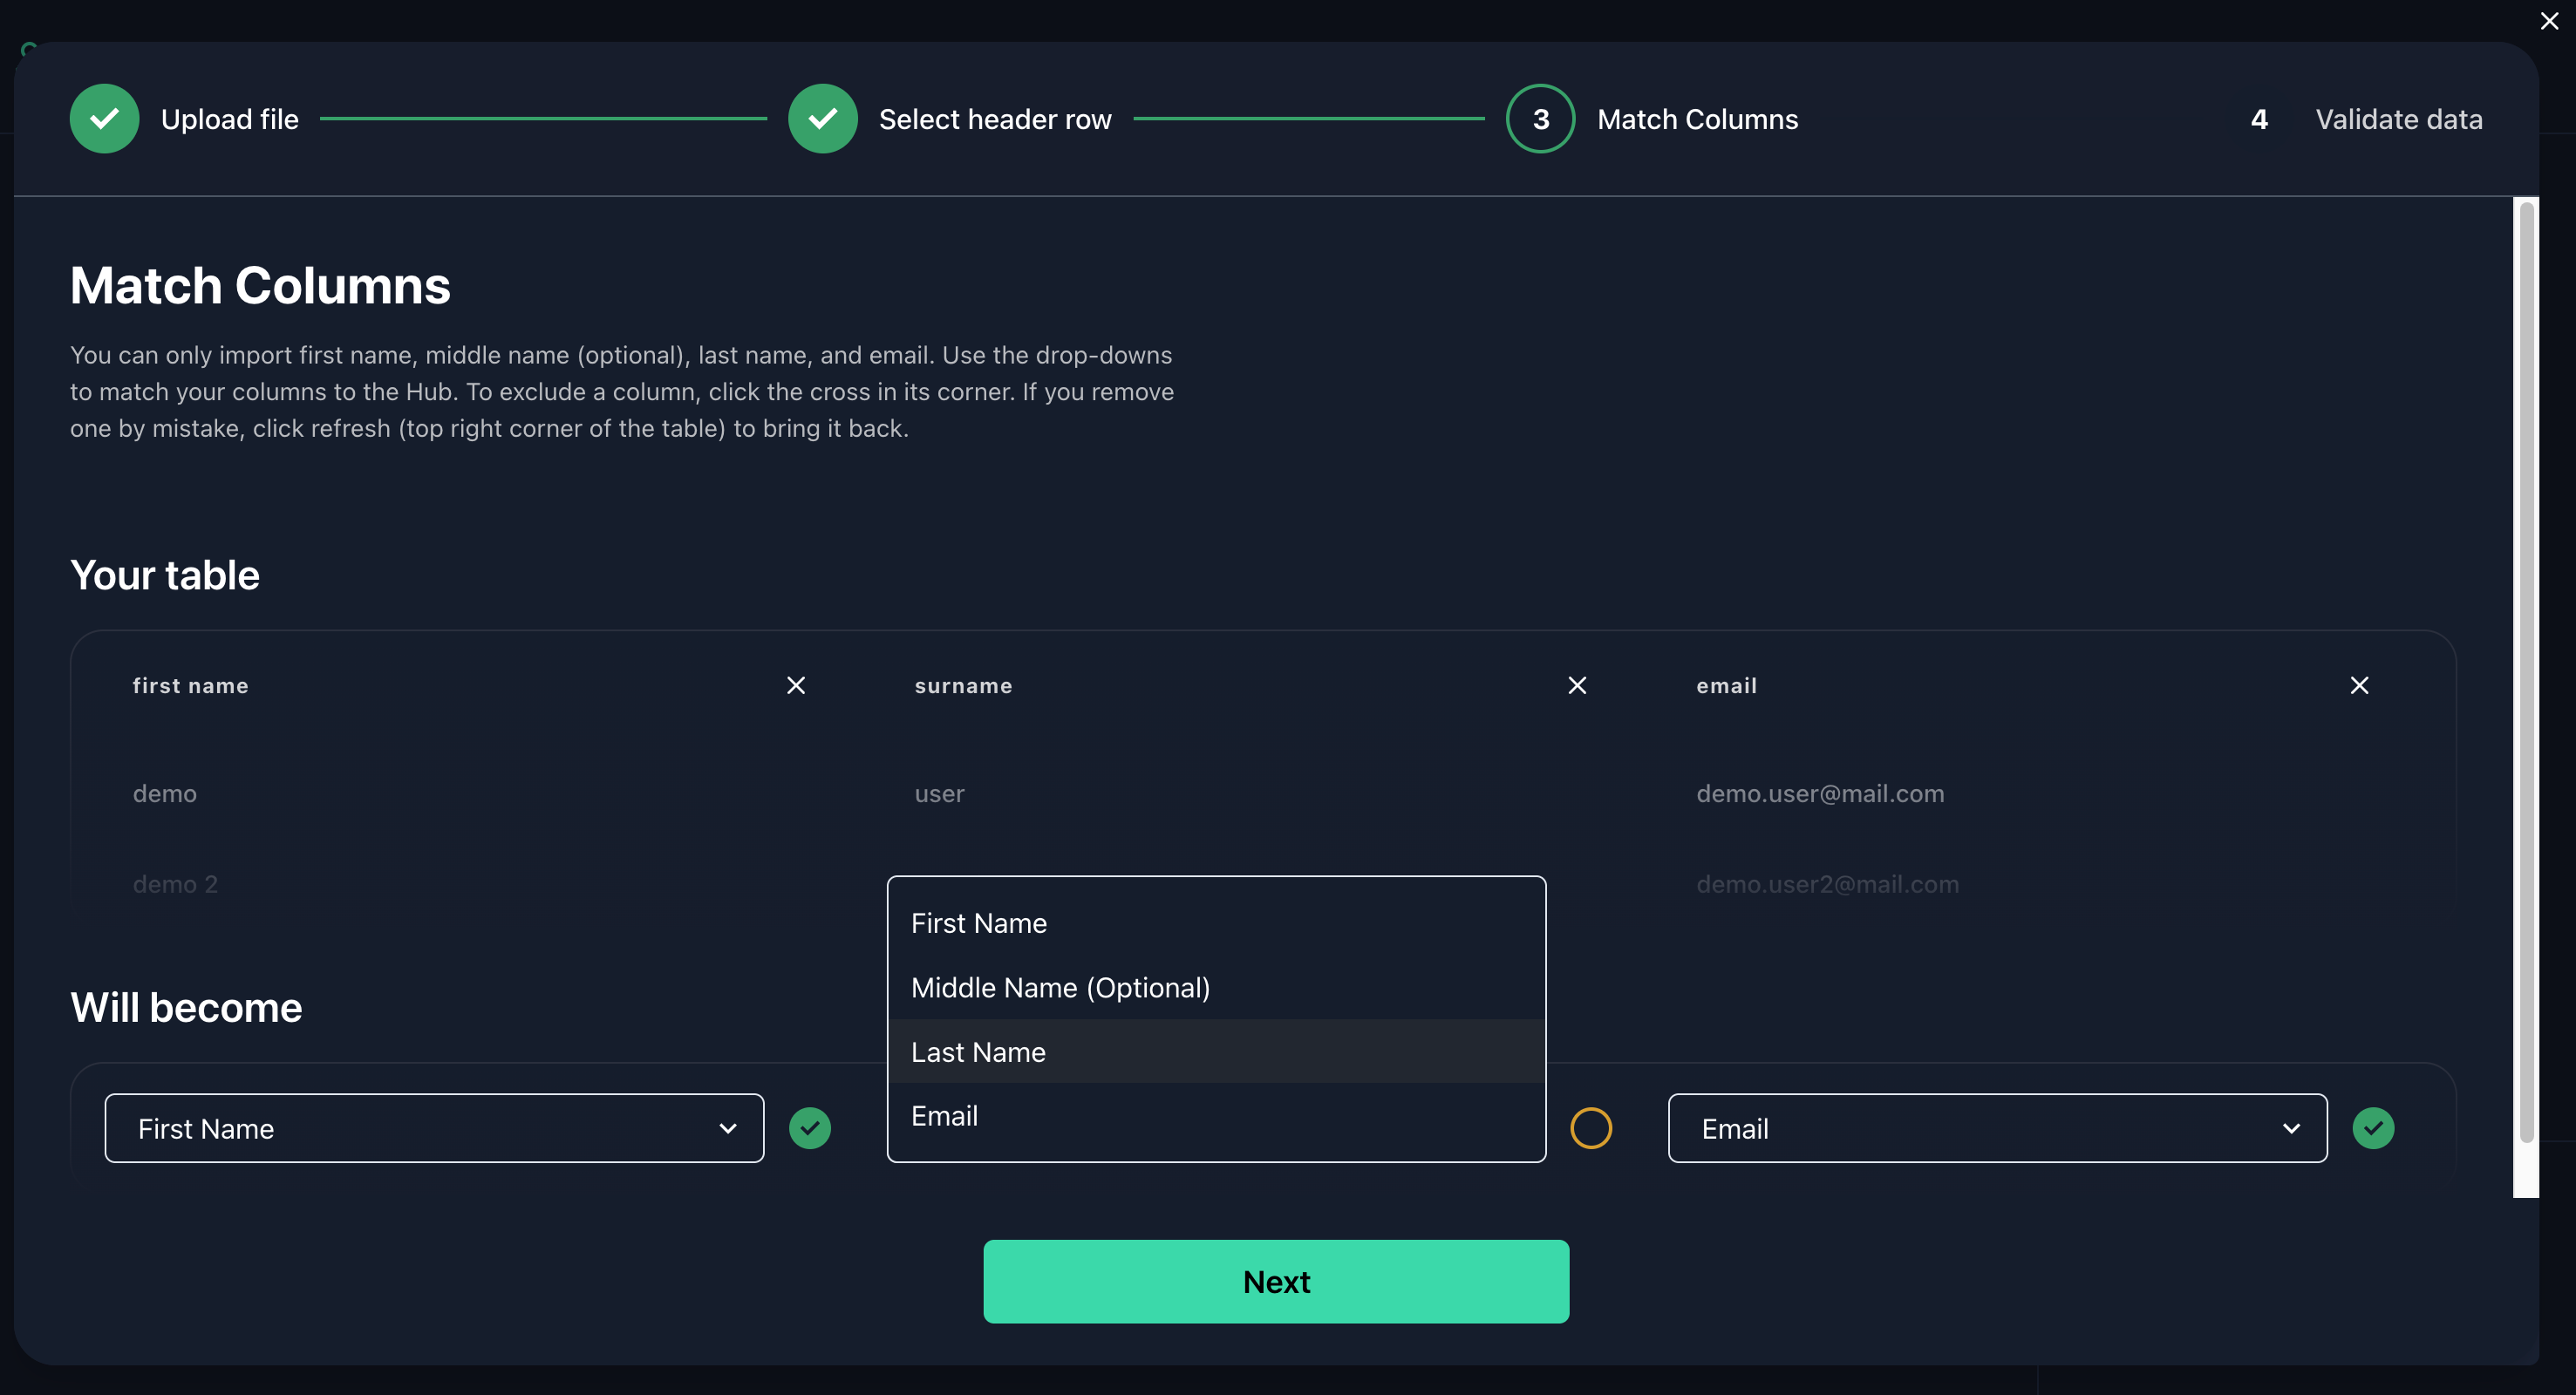Click the green check beside First Name dropdown
The image size is (2576, 1395).
(810, 1128)
